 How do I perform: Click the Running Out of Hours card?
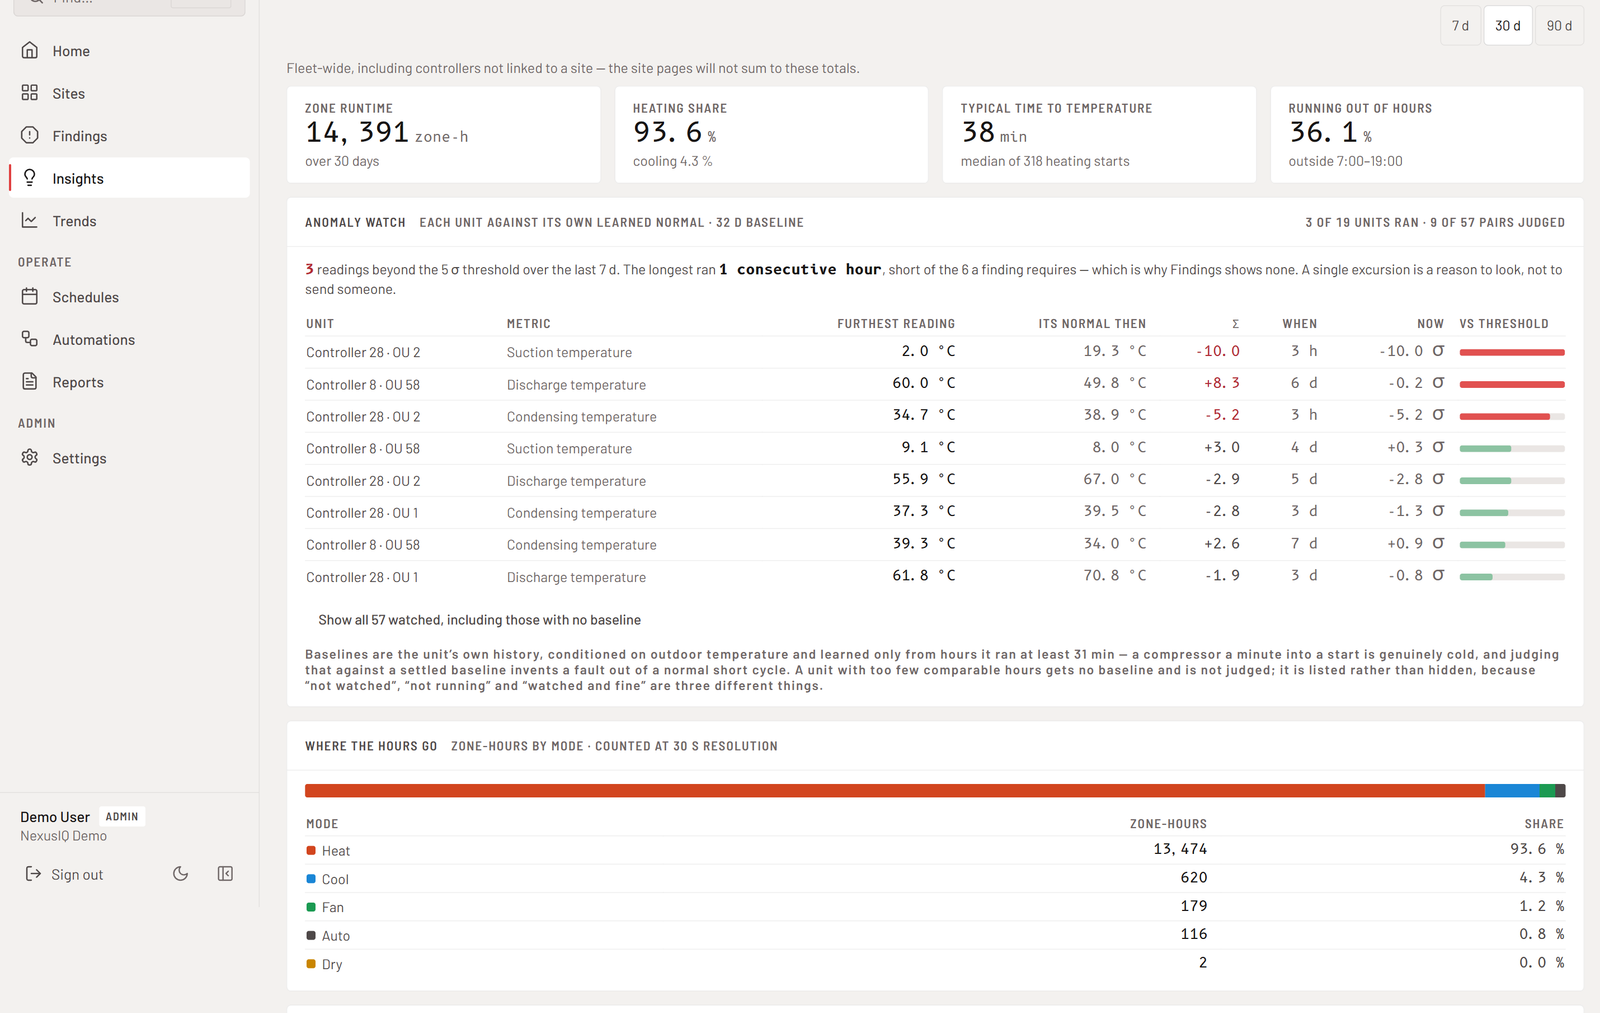pos(1427,135)
